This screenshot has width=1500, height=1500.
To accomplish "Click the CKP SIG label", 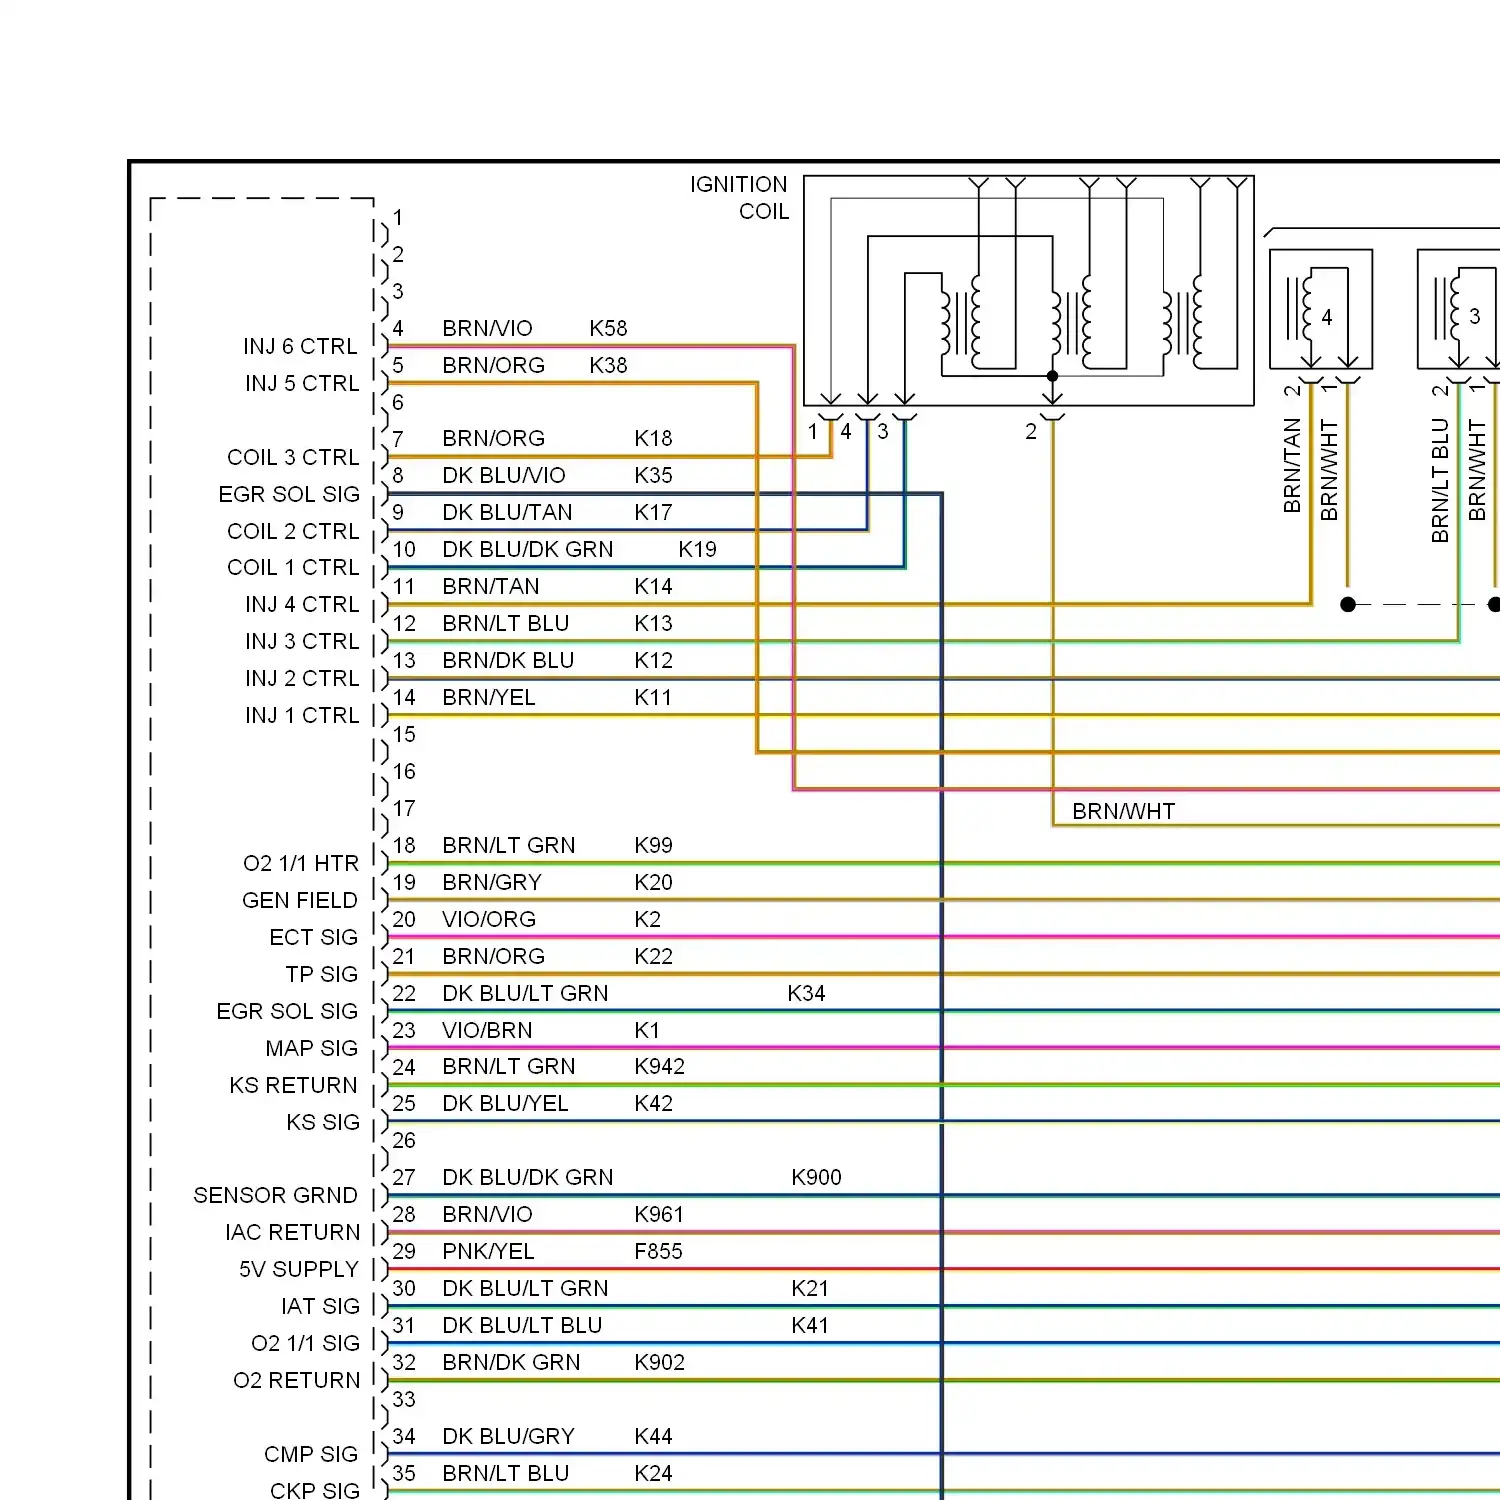I will point(315,1490).
